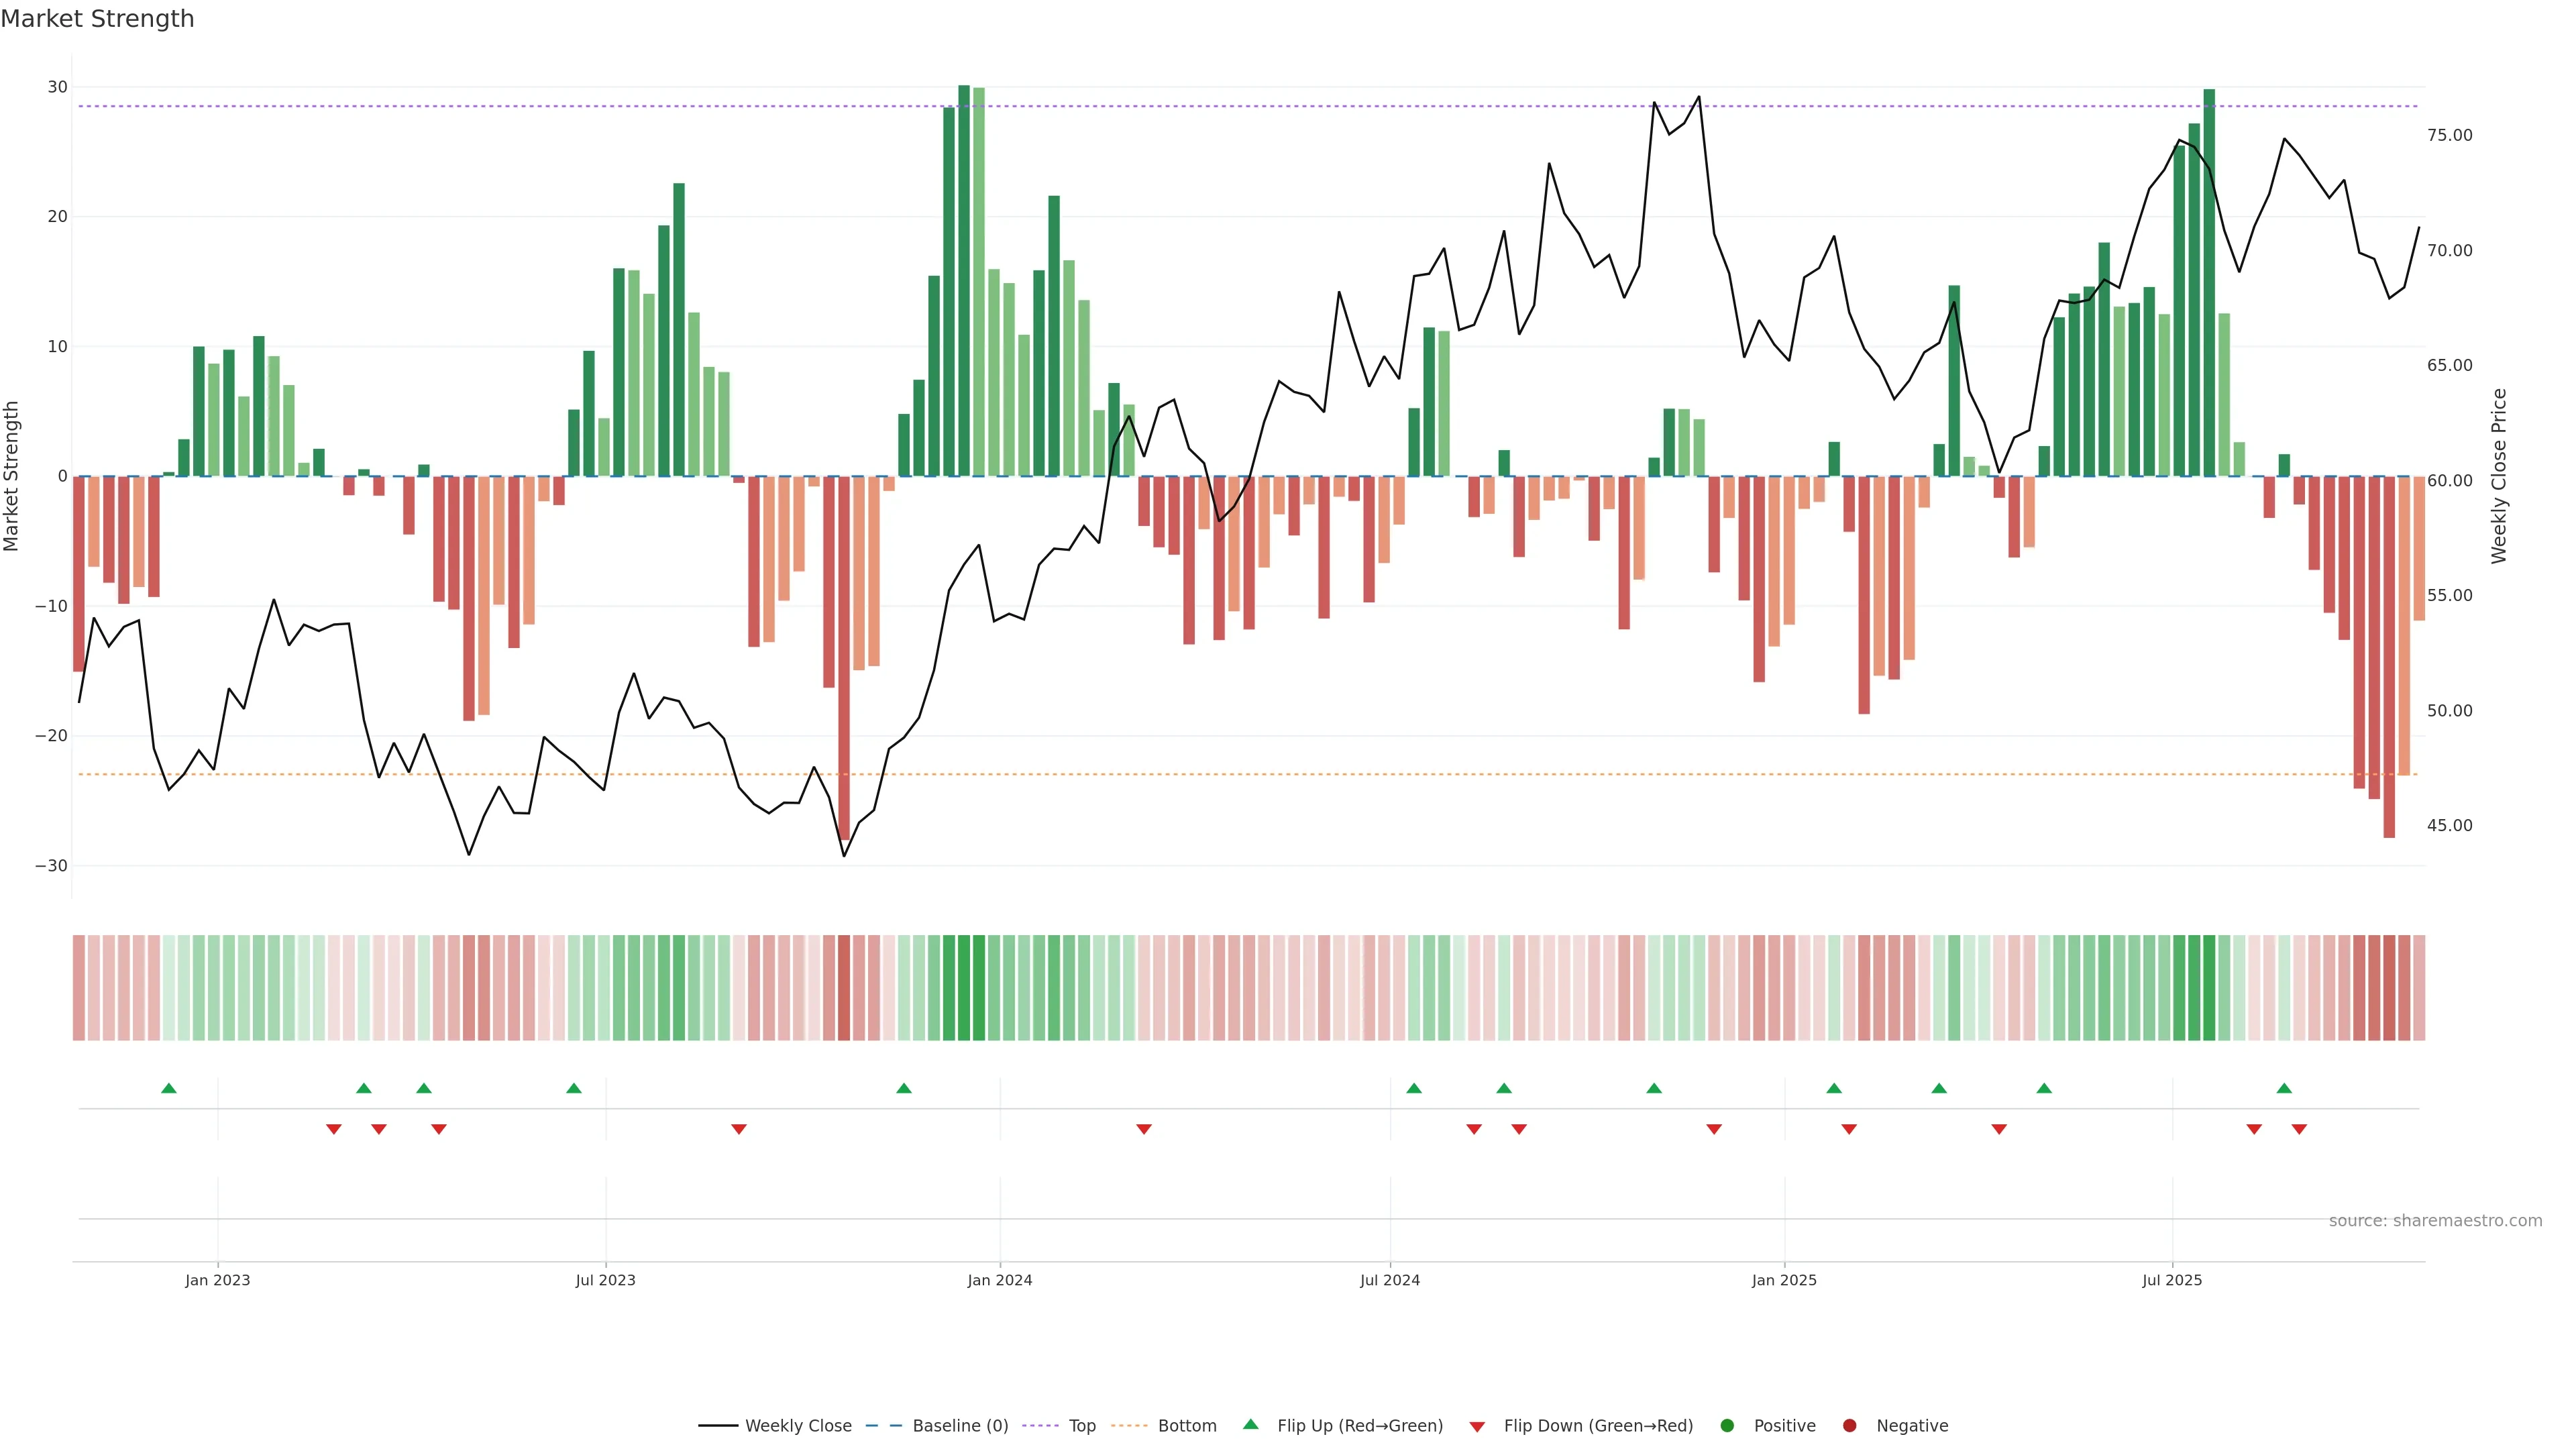2576x1449 pixels.
Task: Click the green Positive legend dot
Action: (1727, 1425)
